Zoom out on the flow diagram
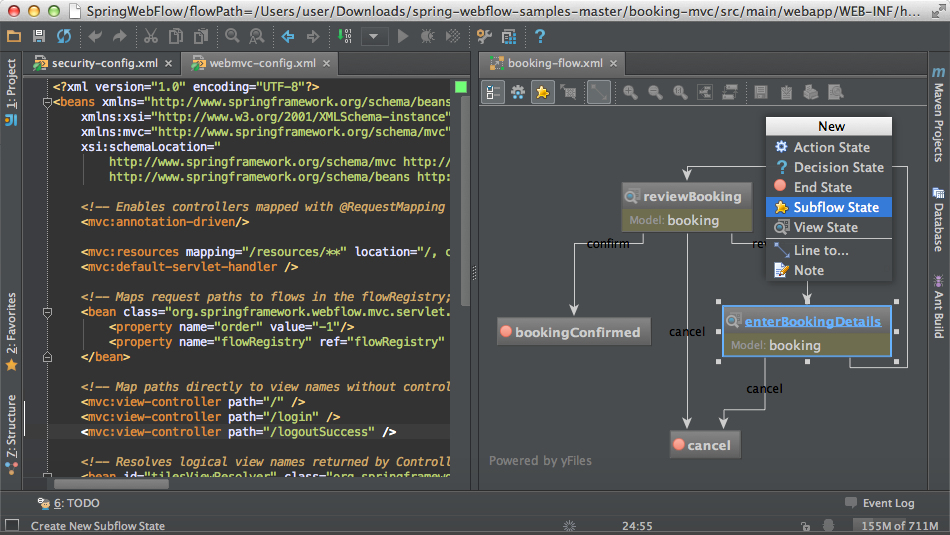 click(655, 92)
